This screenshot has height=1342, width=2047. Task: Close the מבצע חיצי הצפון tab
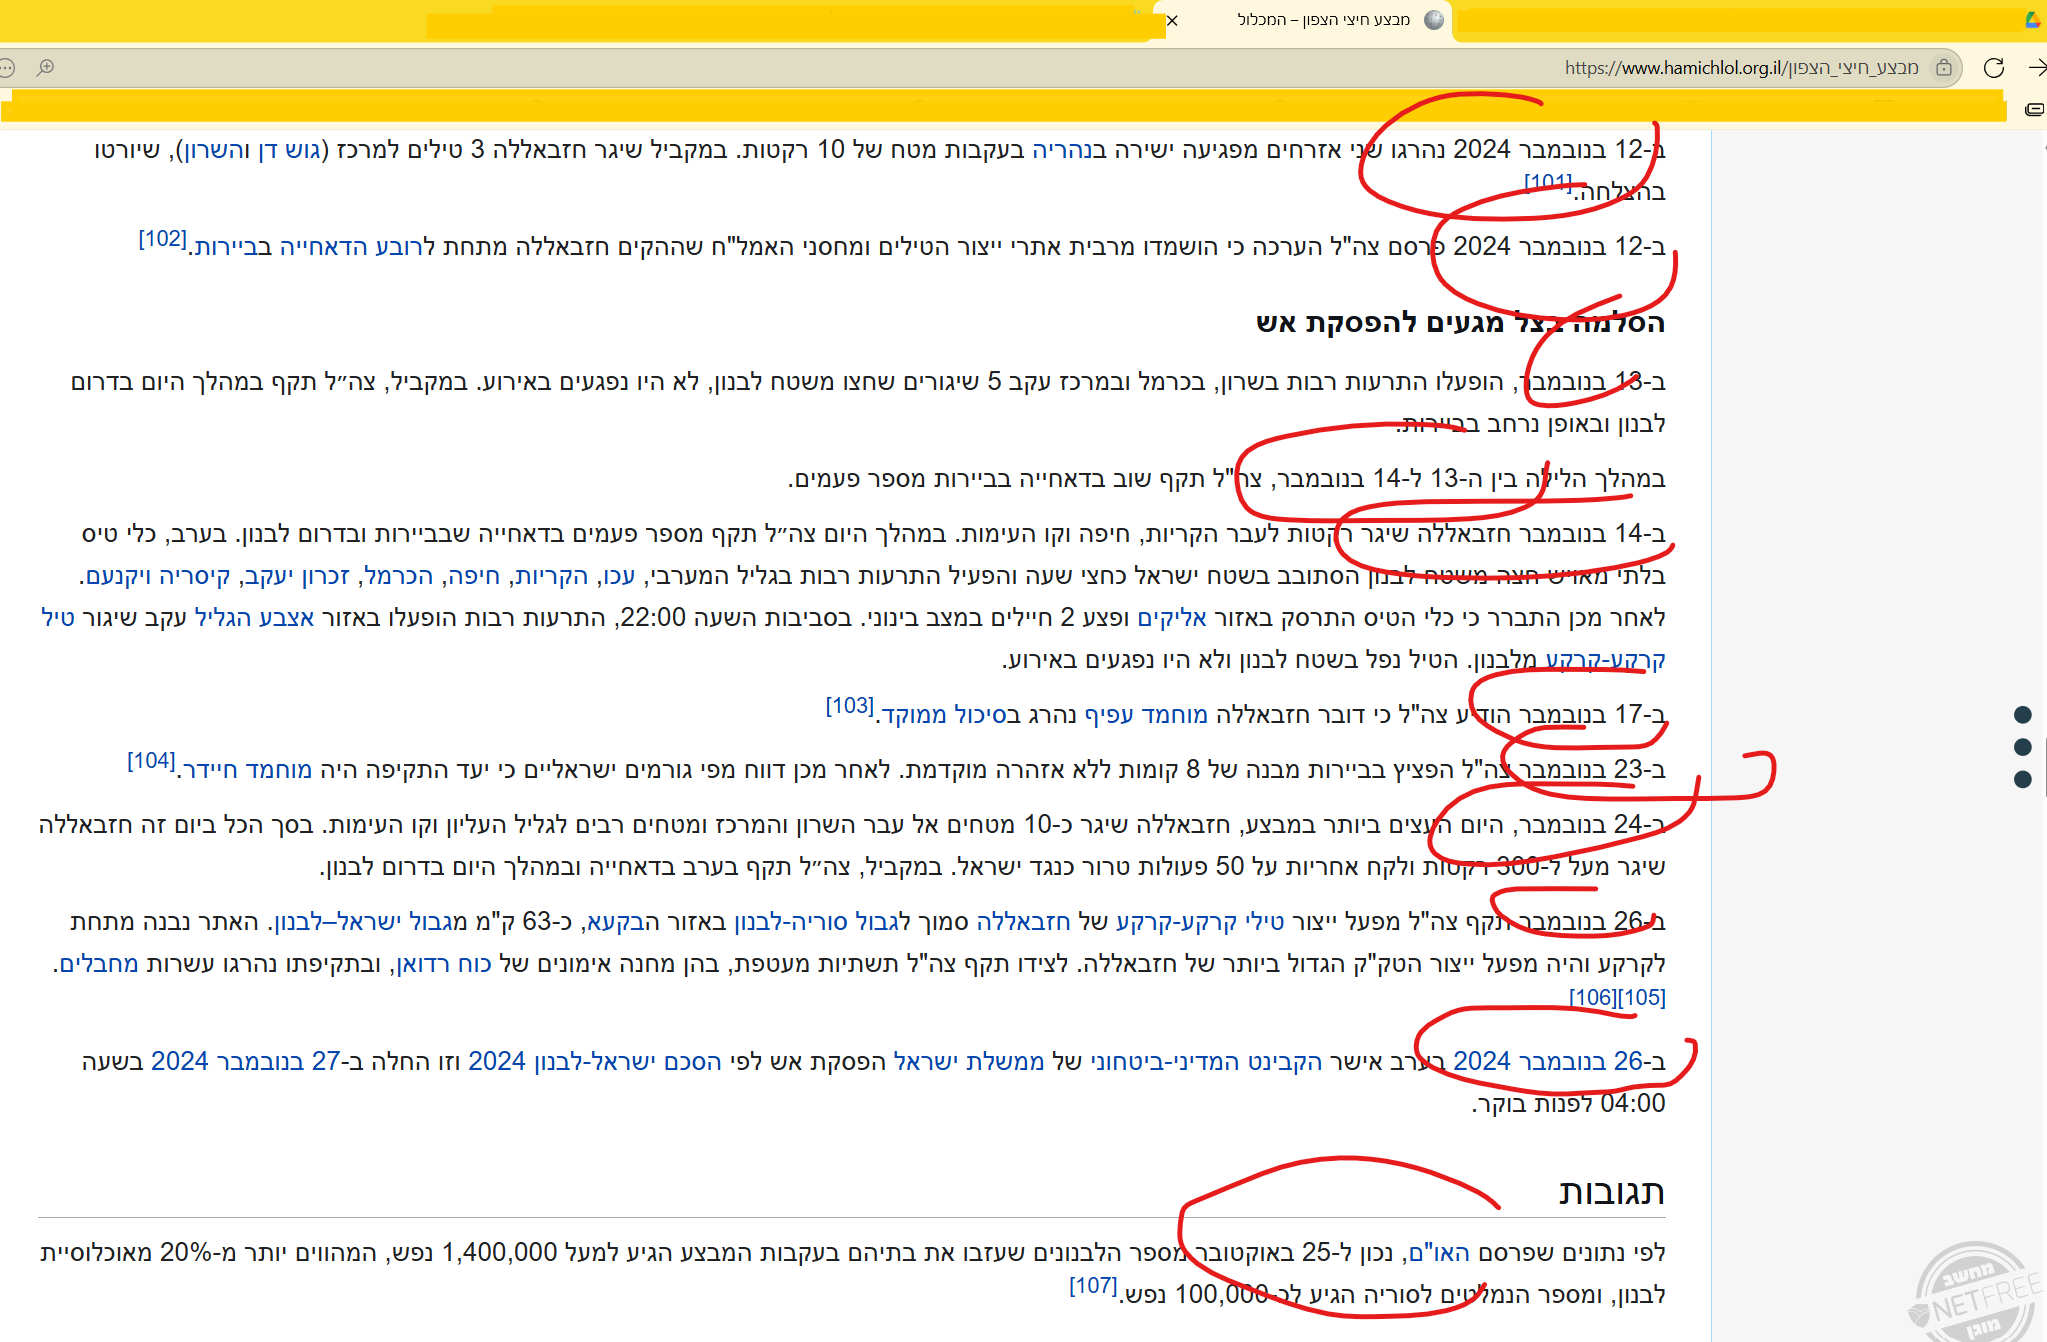coord(1172,20)
